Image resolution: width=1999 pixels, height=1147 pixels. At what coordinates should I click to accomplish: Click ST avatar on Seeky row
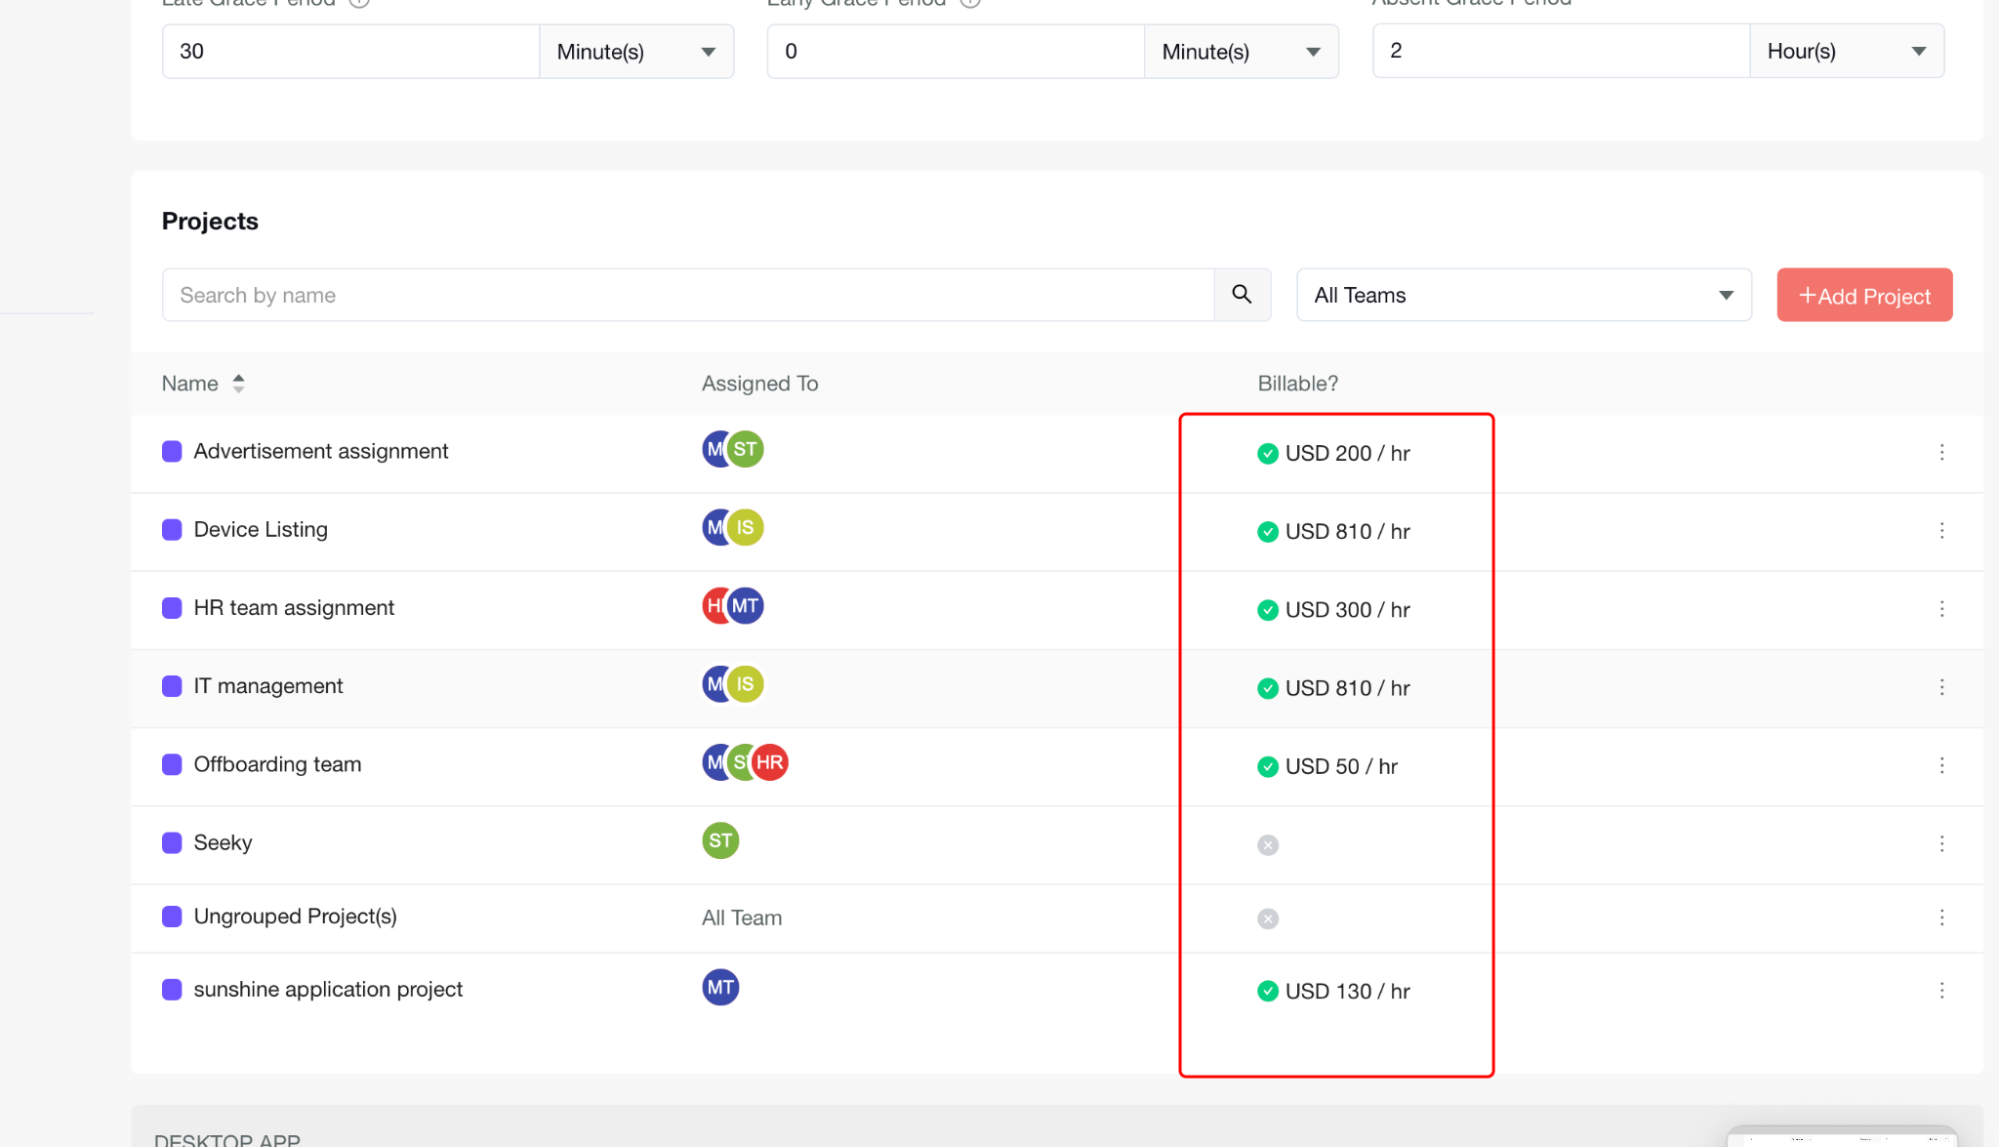tap(720, 841)
